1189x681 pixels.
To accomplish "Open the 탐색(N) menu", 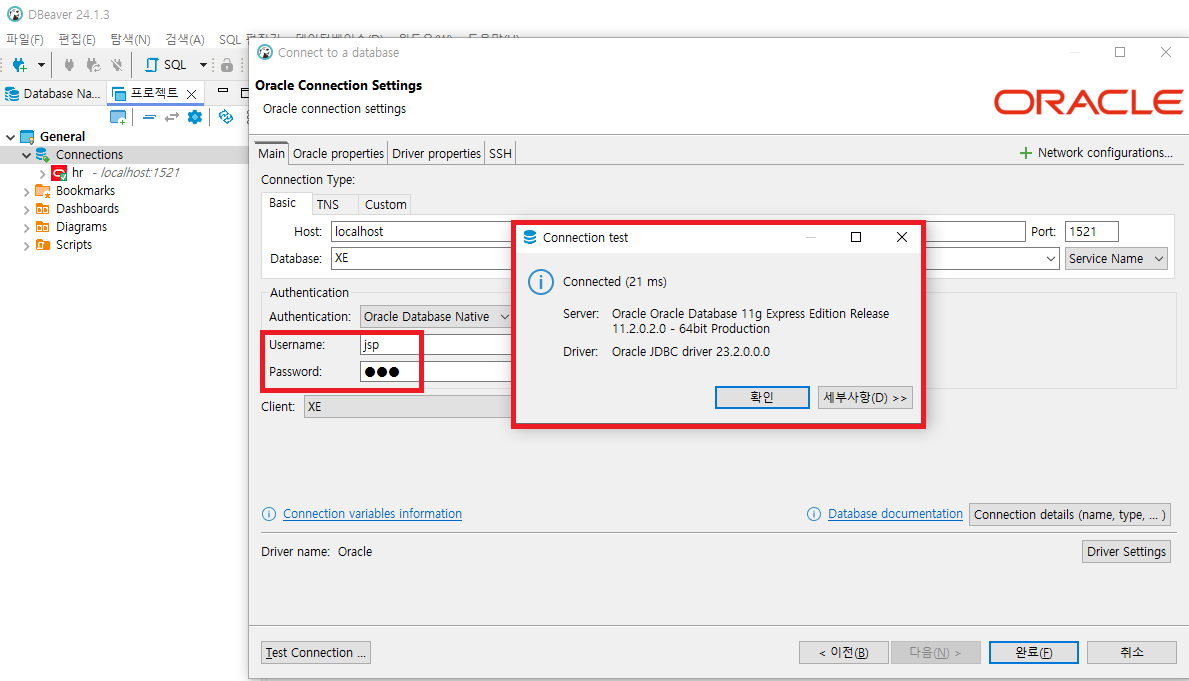I will click(130, 39).
